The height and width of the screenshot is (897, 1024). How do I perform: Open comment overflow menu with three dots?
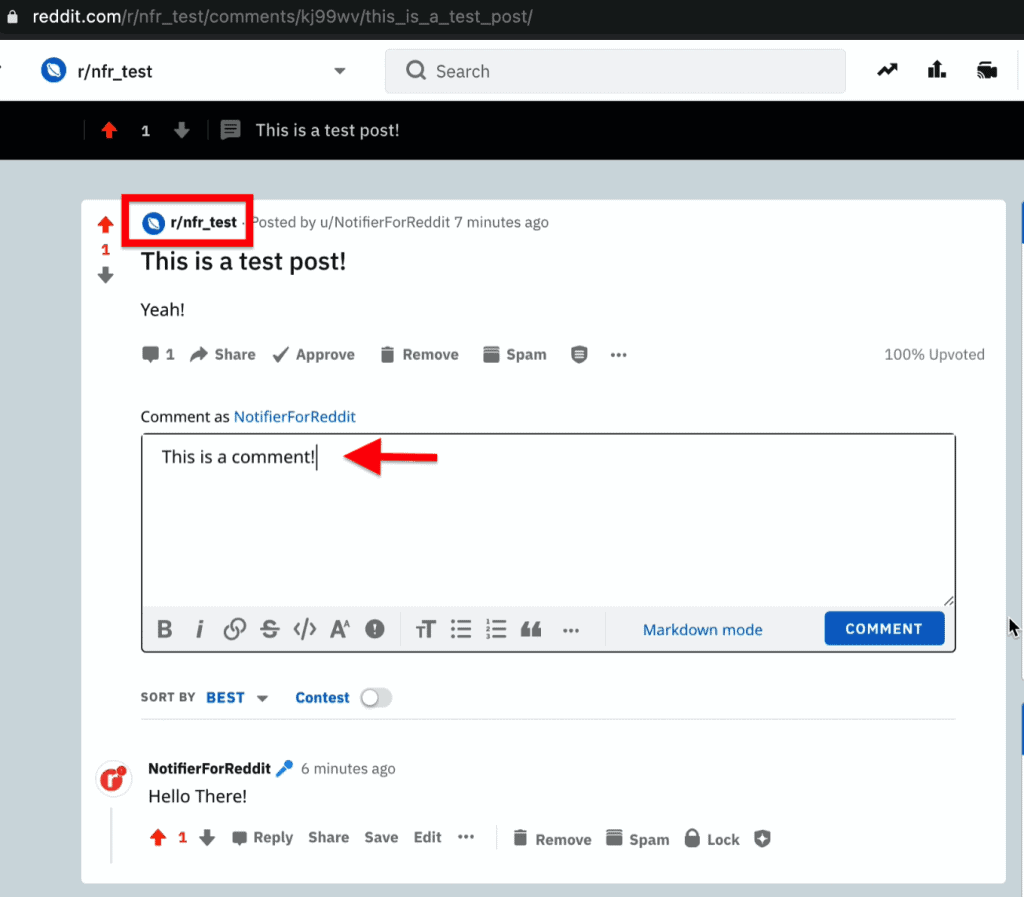(466, 837)
